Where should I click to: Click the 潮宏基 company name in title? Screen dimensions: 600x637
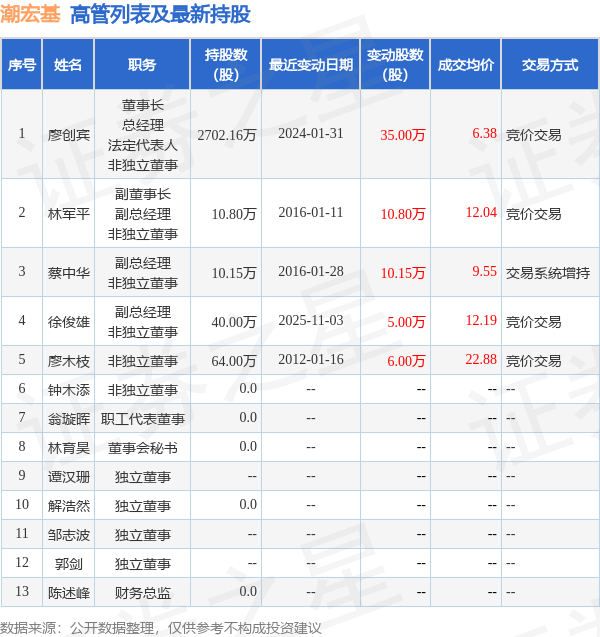(30, 14)
